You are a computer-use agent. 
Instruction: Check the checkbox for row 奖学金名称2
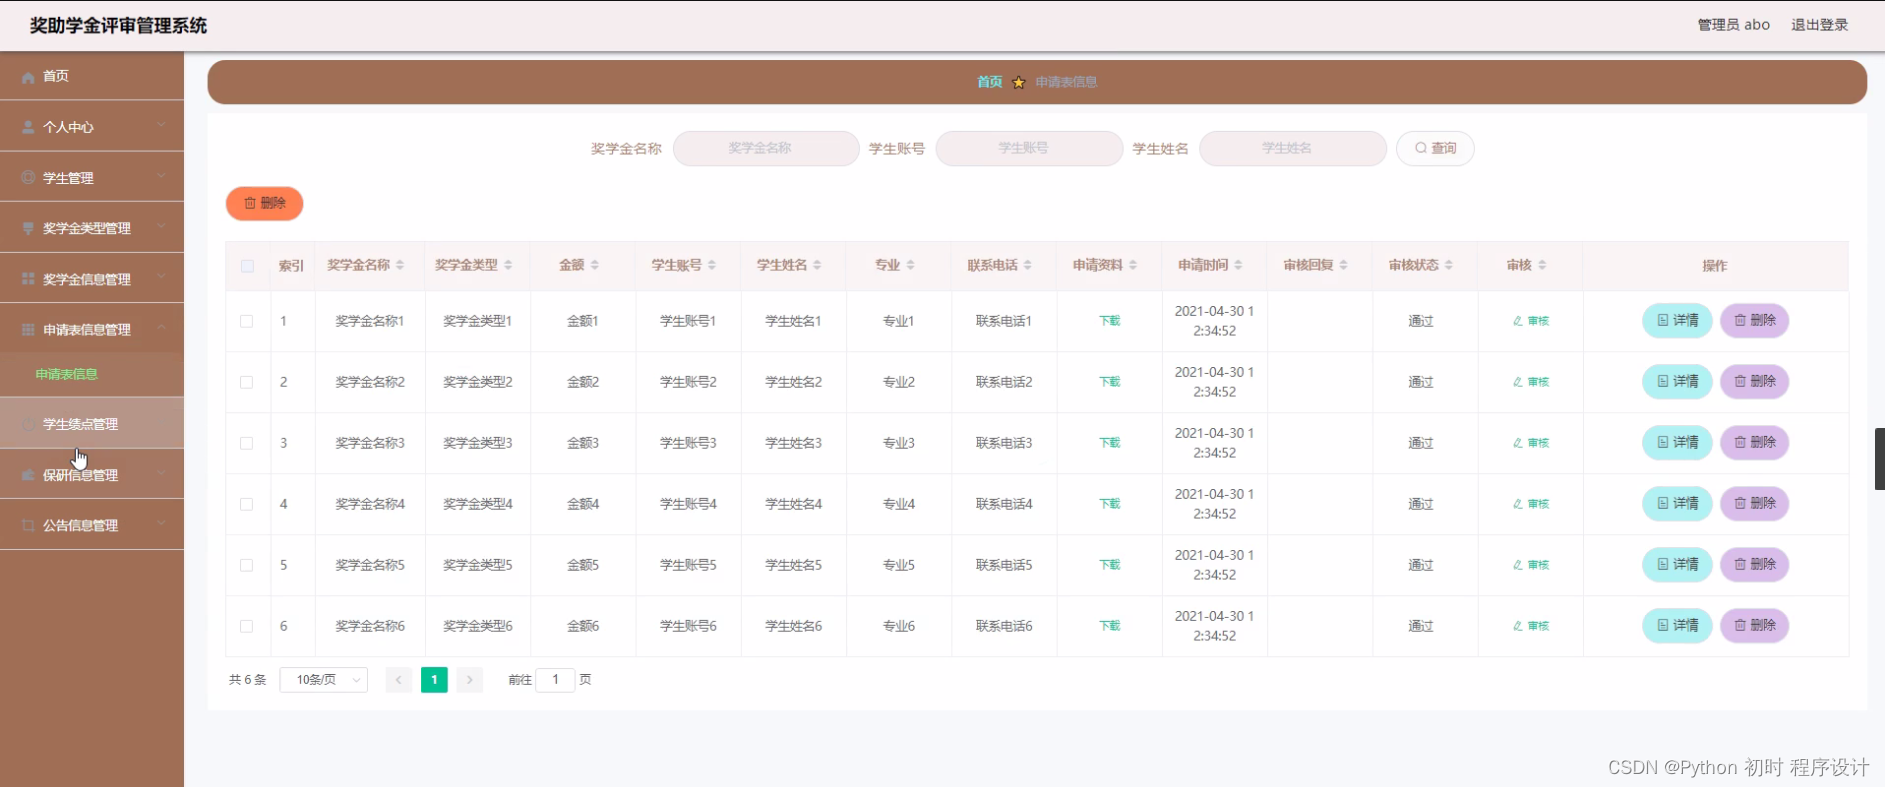[x=247, y=382]
